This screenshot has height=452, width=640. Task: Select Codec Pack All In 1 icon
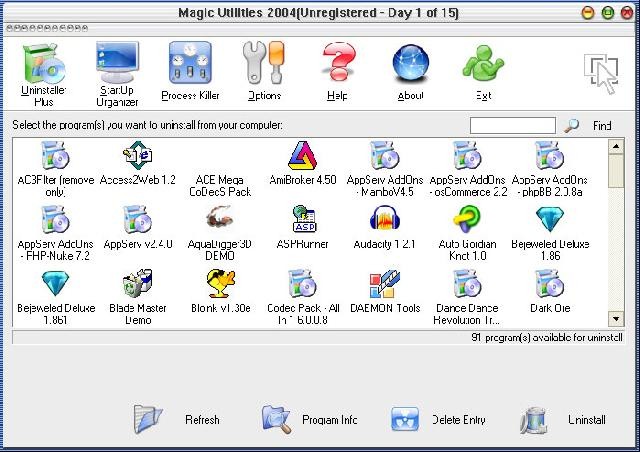click(x=302, y=283)
